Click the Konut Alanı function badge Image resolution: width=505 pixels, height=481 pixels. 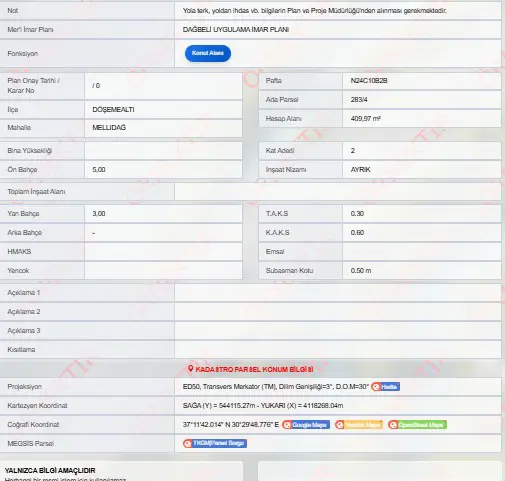208,53
